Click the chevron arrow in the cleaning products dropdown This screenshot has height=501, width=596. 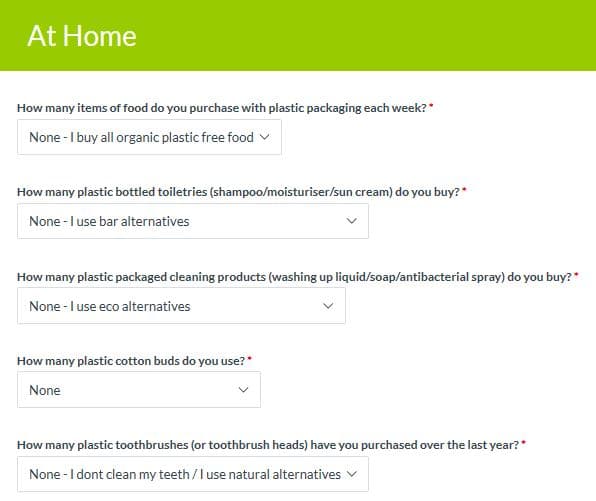[328, 306]
